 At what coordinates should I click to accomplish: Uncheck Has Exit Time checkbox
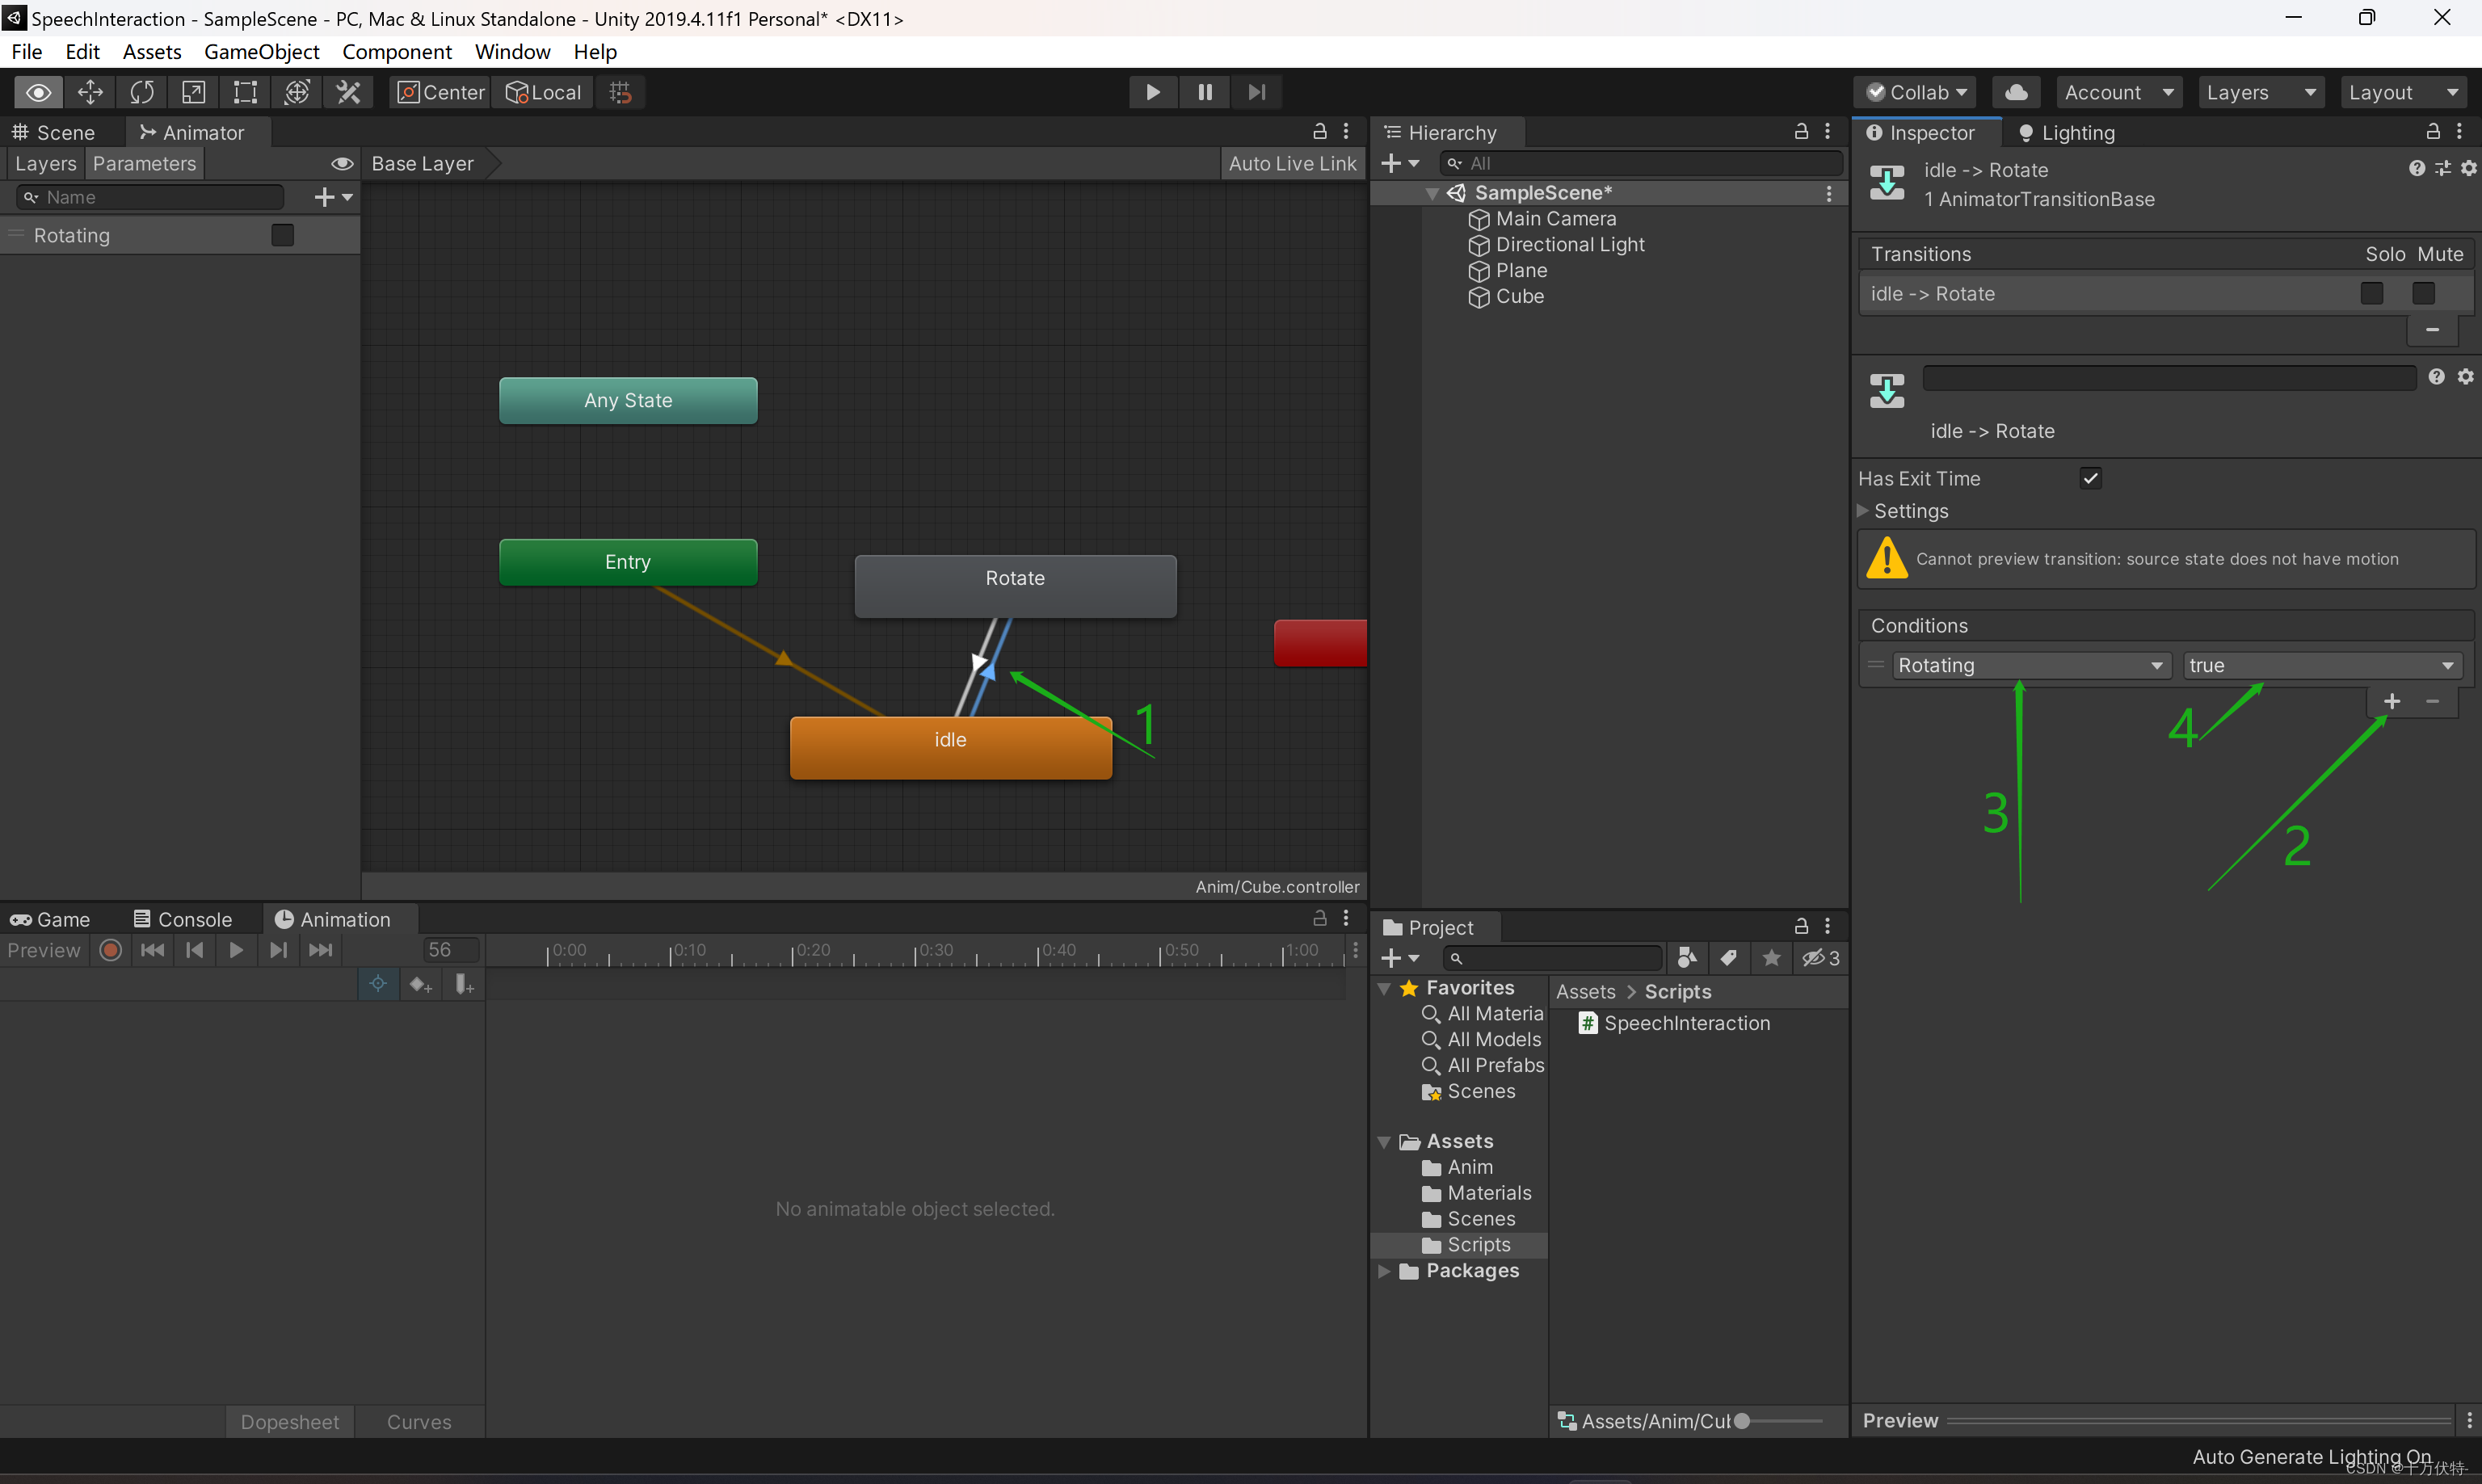pyautogui.click(x=2090, y=478)
